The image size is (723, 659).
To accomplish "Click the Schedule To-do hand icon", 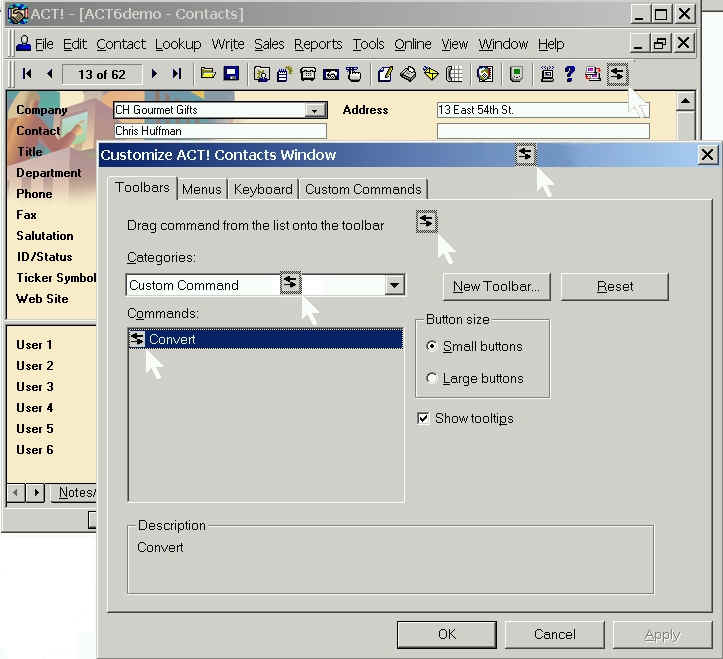I will (x=354, y=74).
